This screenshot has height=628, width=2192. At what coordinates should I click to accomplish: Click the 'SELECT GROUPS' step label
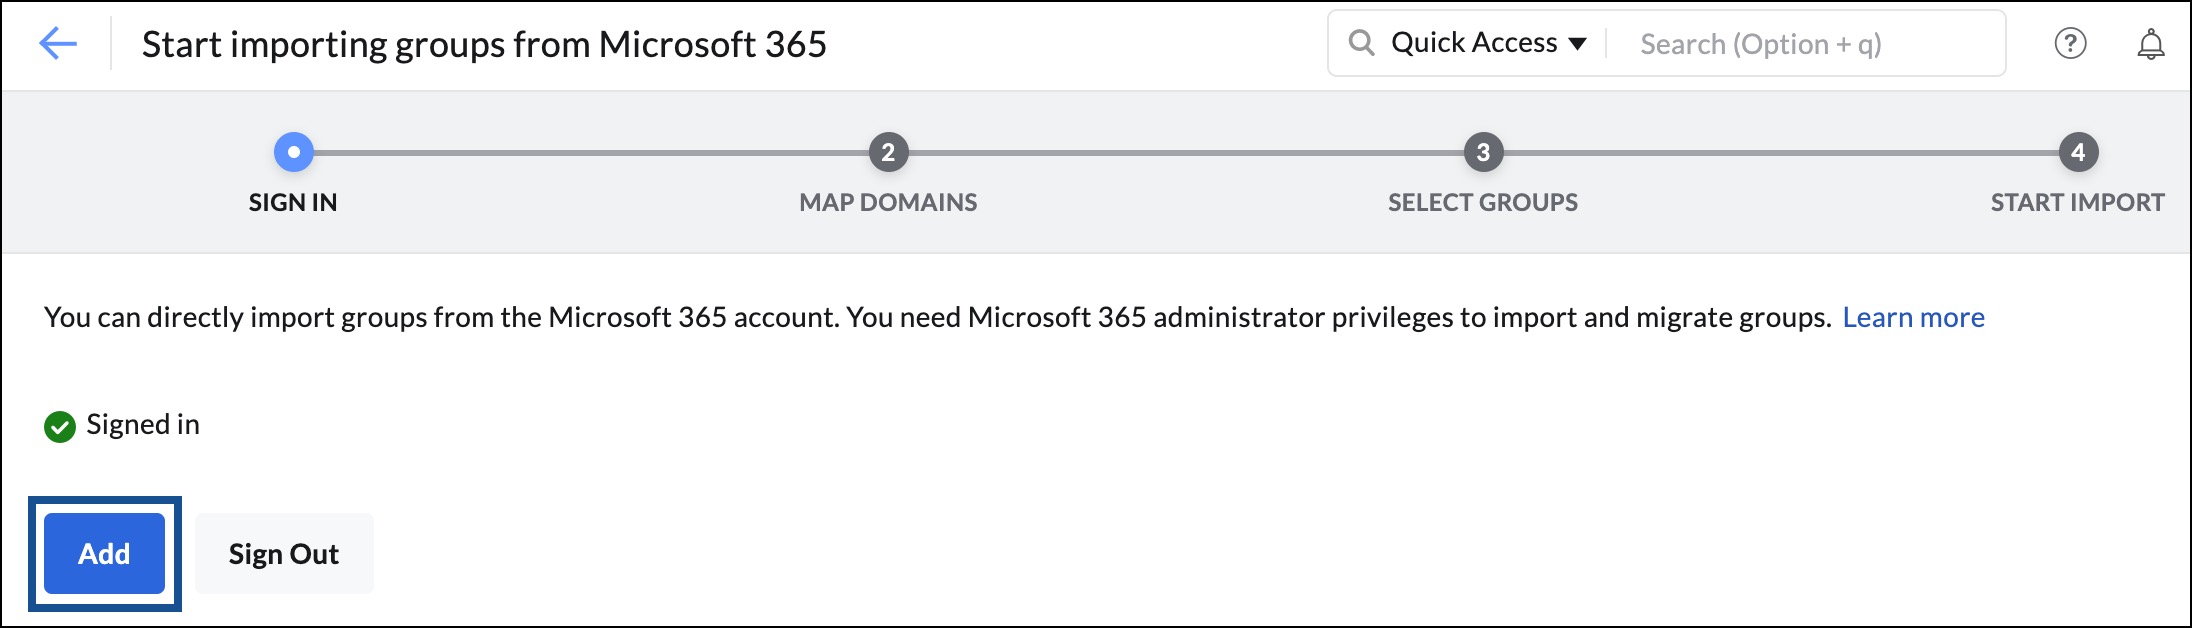click(x=1483, y=202)
